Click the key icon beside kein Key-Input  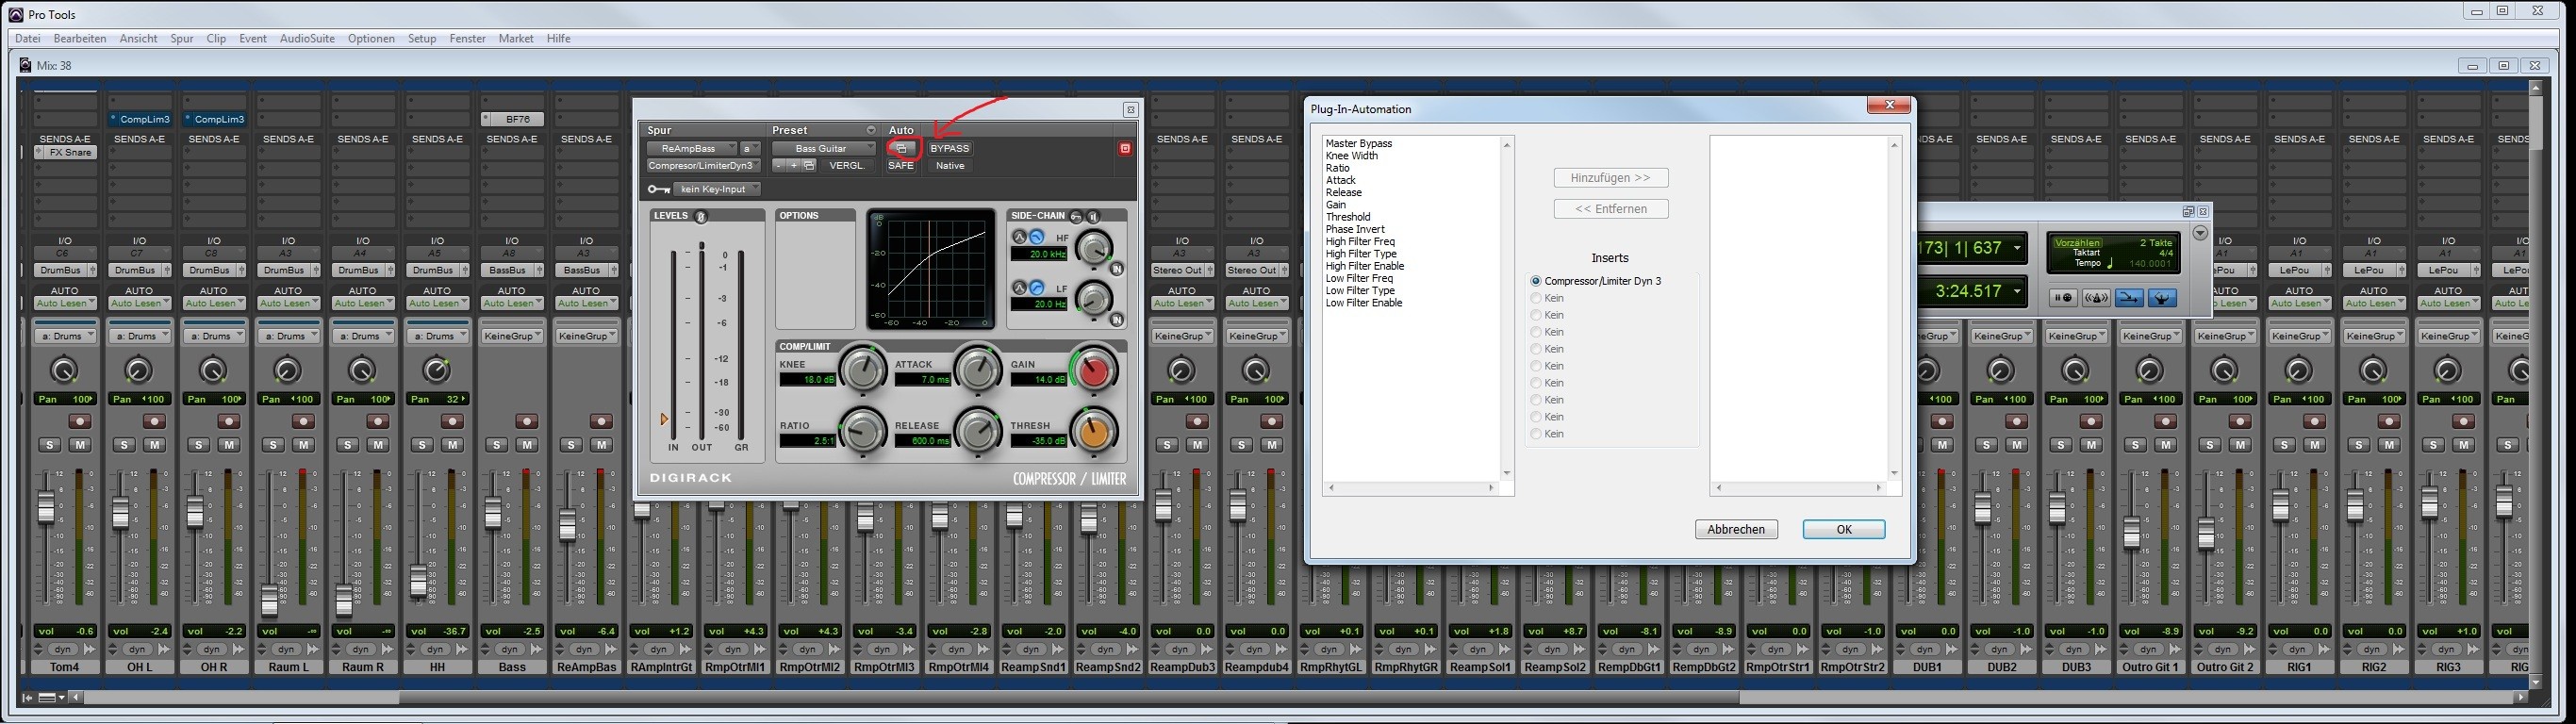coord(658,189)
